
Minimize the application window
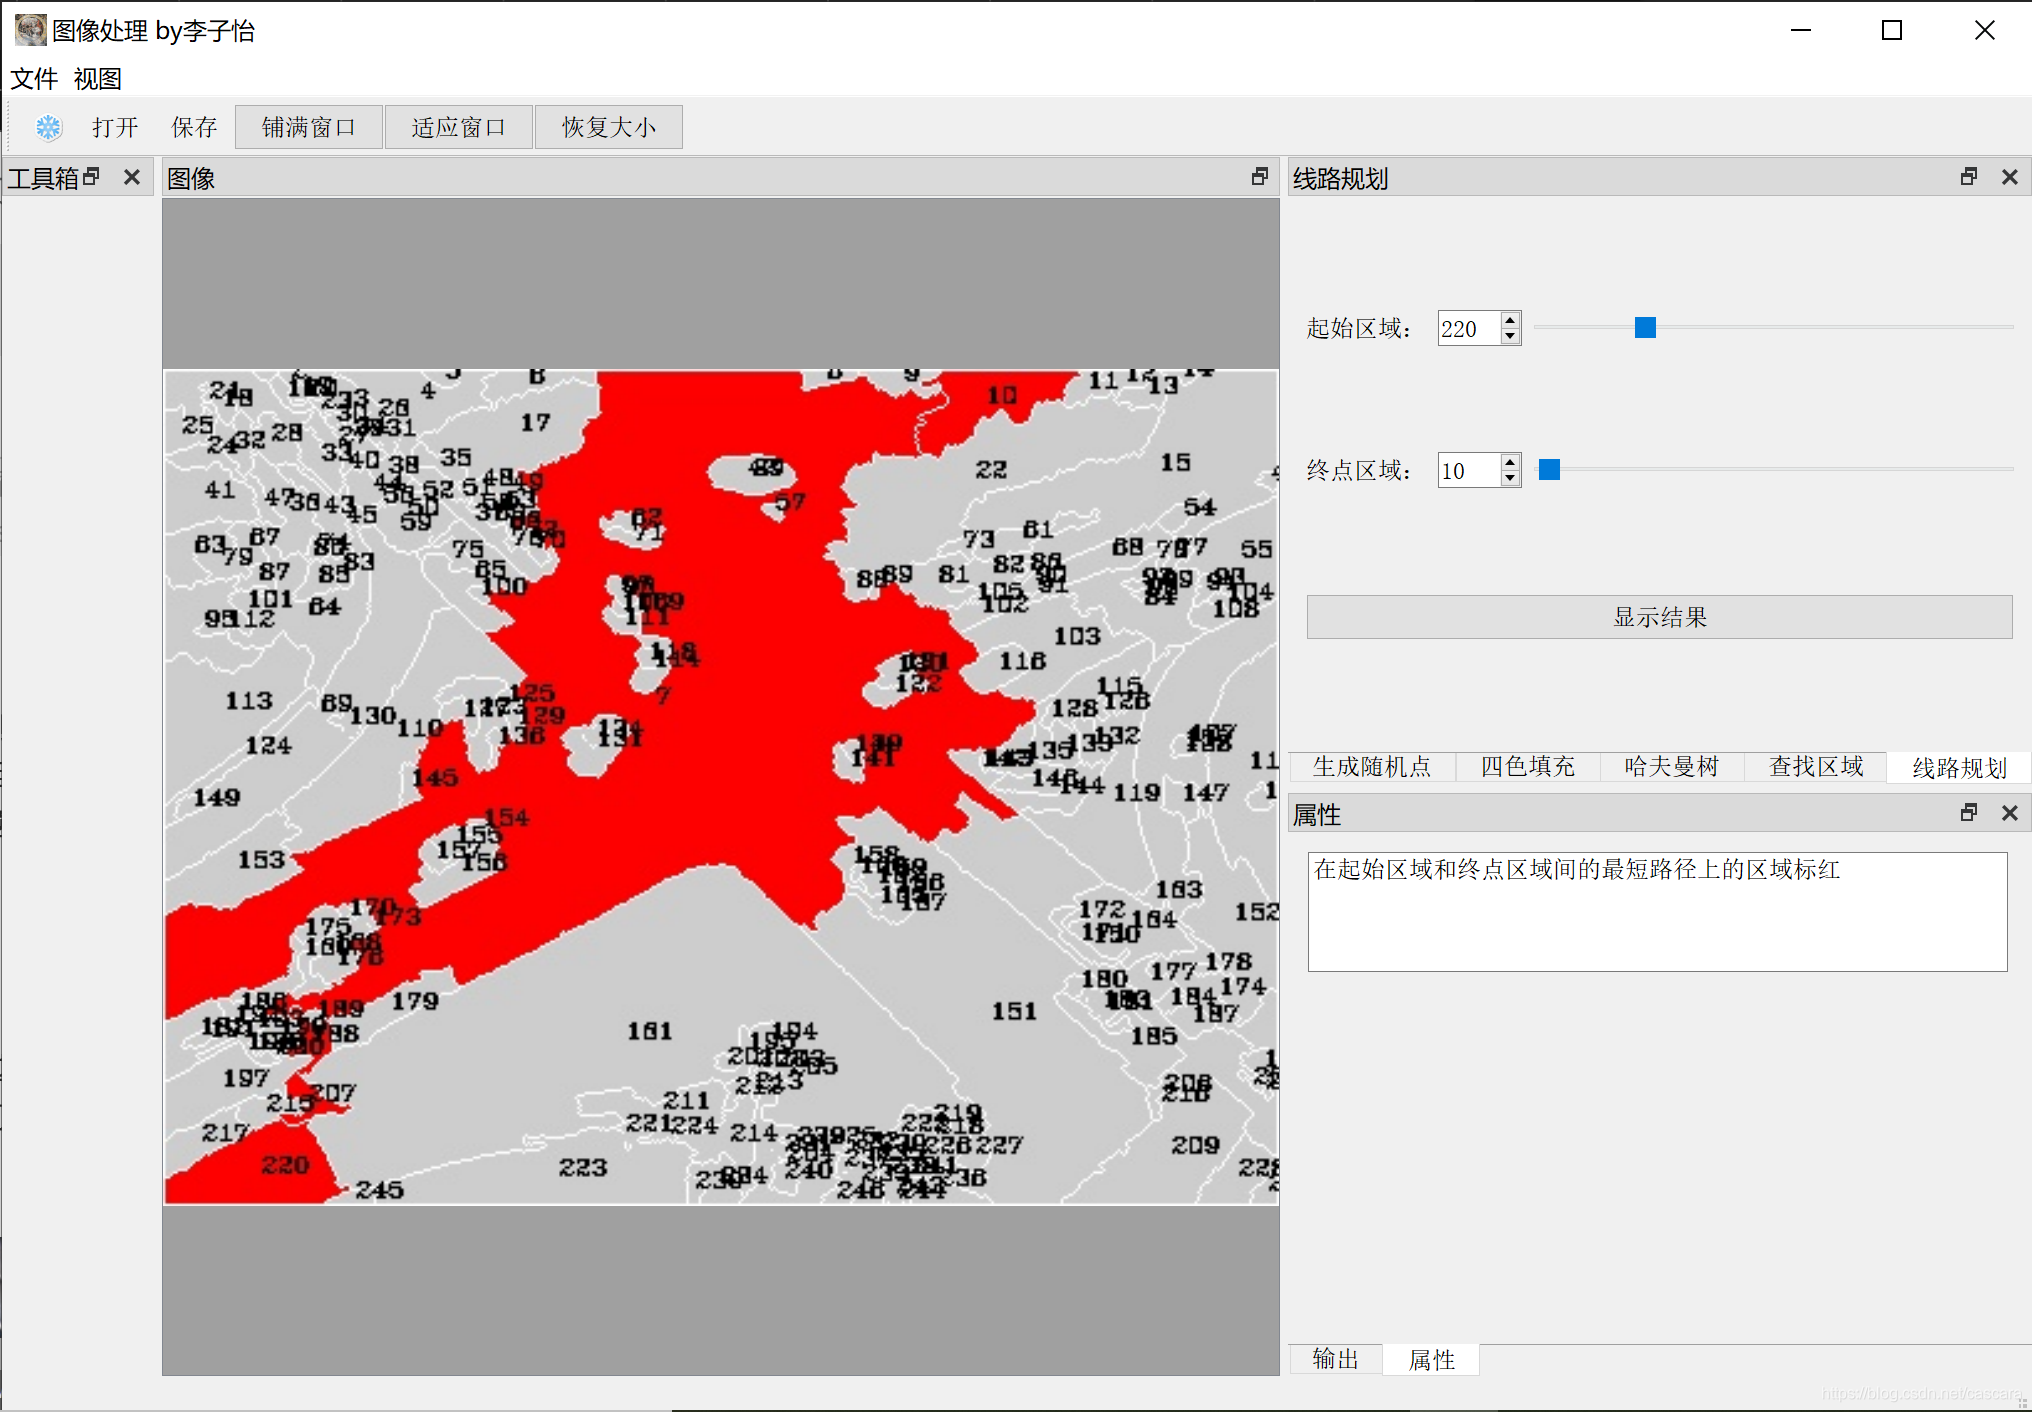[x=1801, y=30]
